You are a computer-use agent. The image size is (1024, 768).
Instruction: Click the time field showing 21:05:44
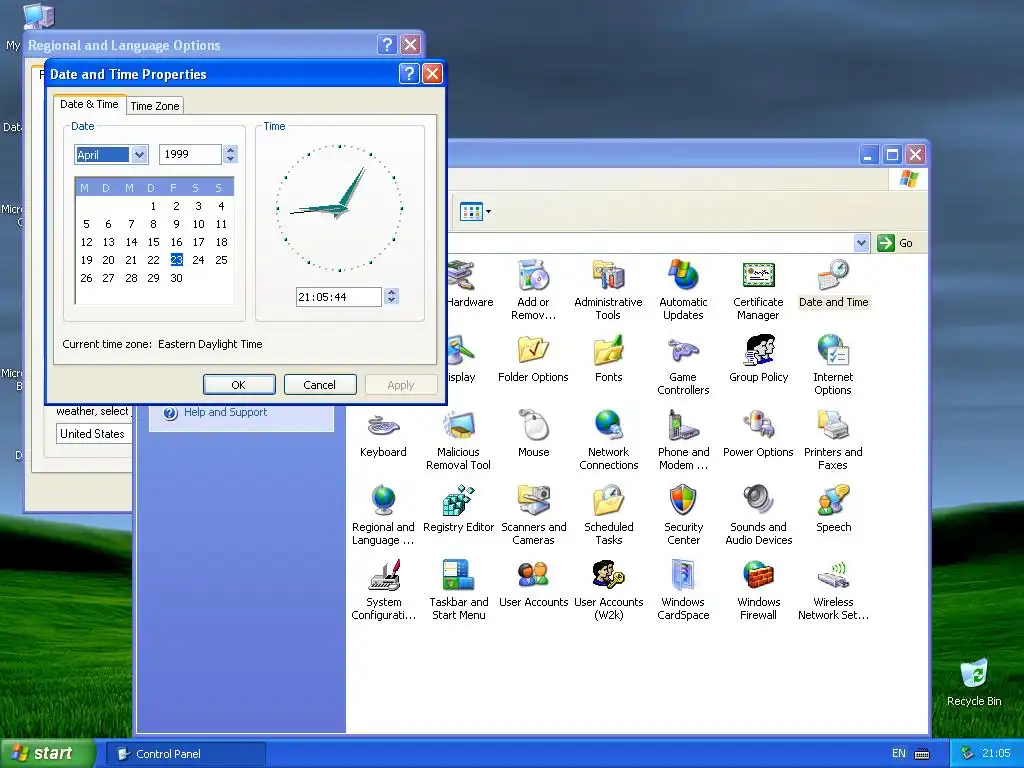[338, 296]
